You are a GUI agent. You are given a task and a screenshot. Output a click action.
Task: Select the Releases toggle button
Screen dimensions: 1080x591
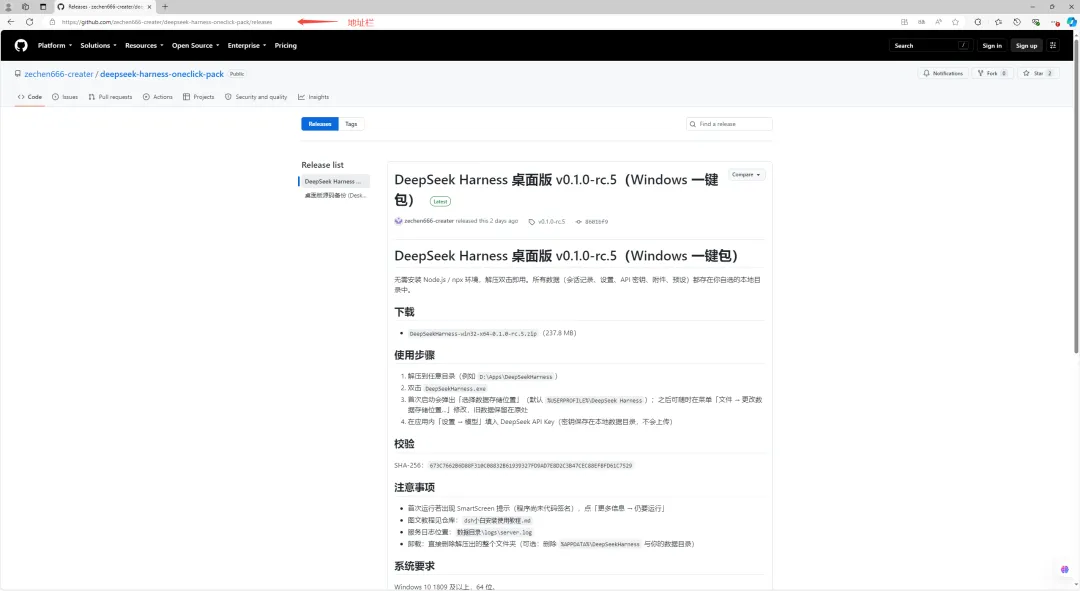coord(320,124)
